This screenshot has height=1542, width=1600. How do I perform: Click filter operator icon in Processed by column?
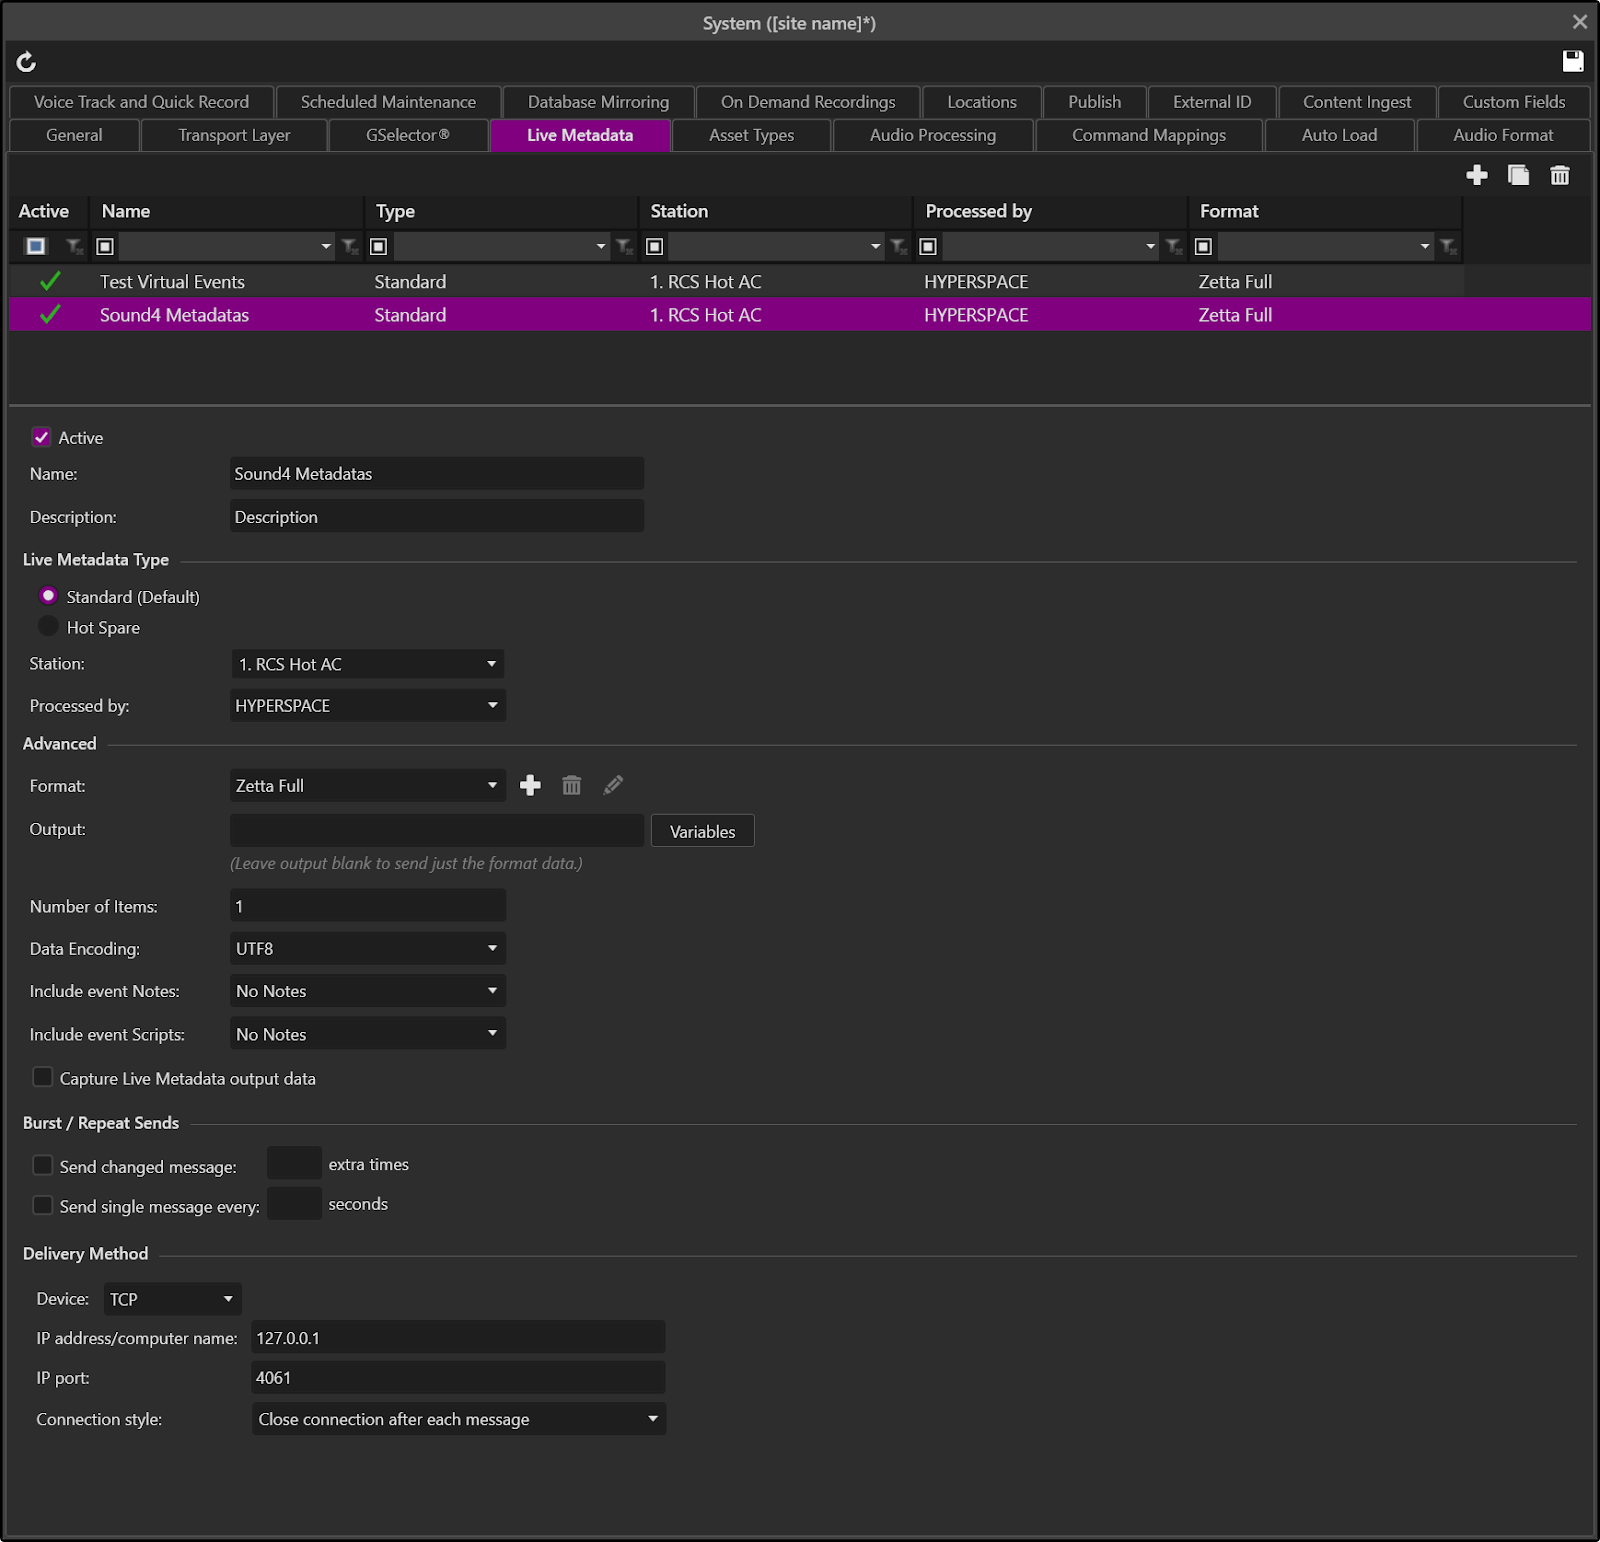[x=928, y=246]
